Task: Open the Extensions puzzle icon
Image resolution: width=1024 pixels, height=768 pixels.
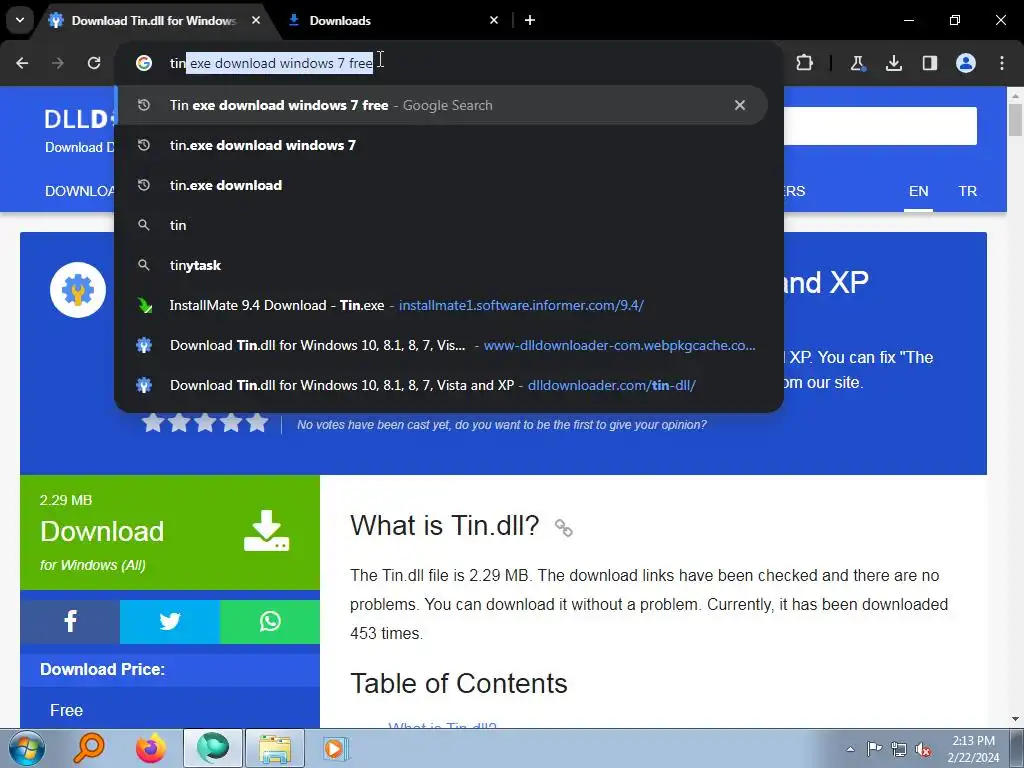Action: tap(805, 63)
